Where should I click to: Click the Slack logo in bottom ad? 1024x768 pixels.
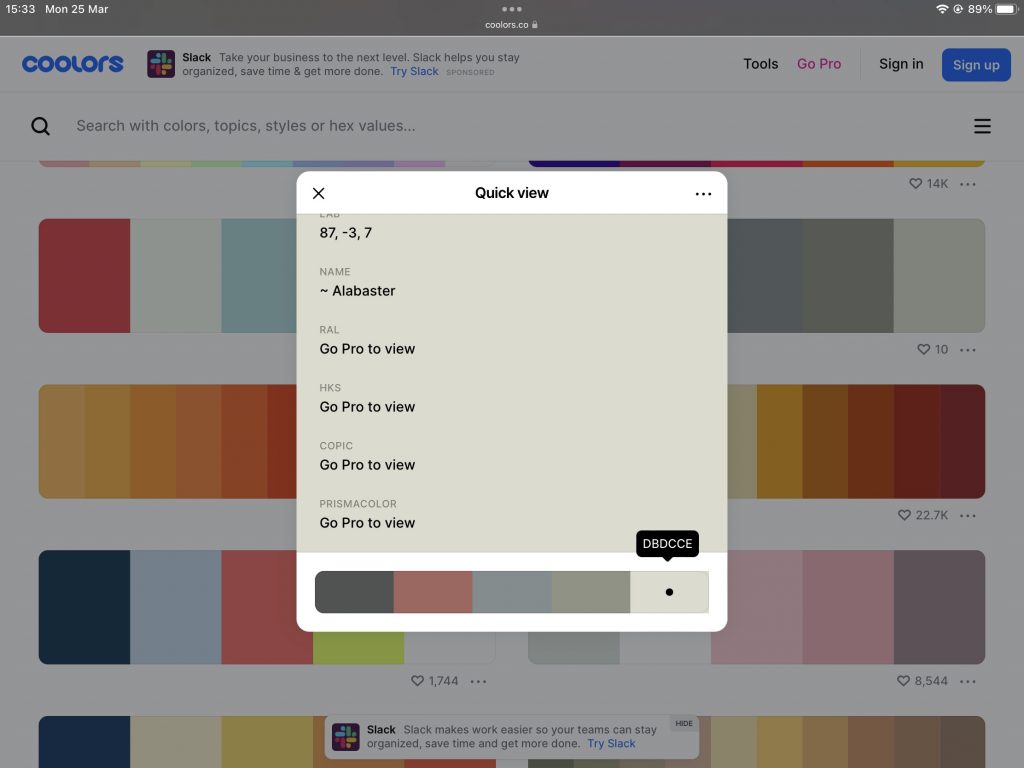coord(345,737)
